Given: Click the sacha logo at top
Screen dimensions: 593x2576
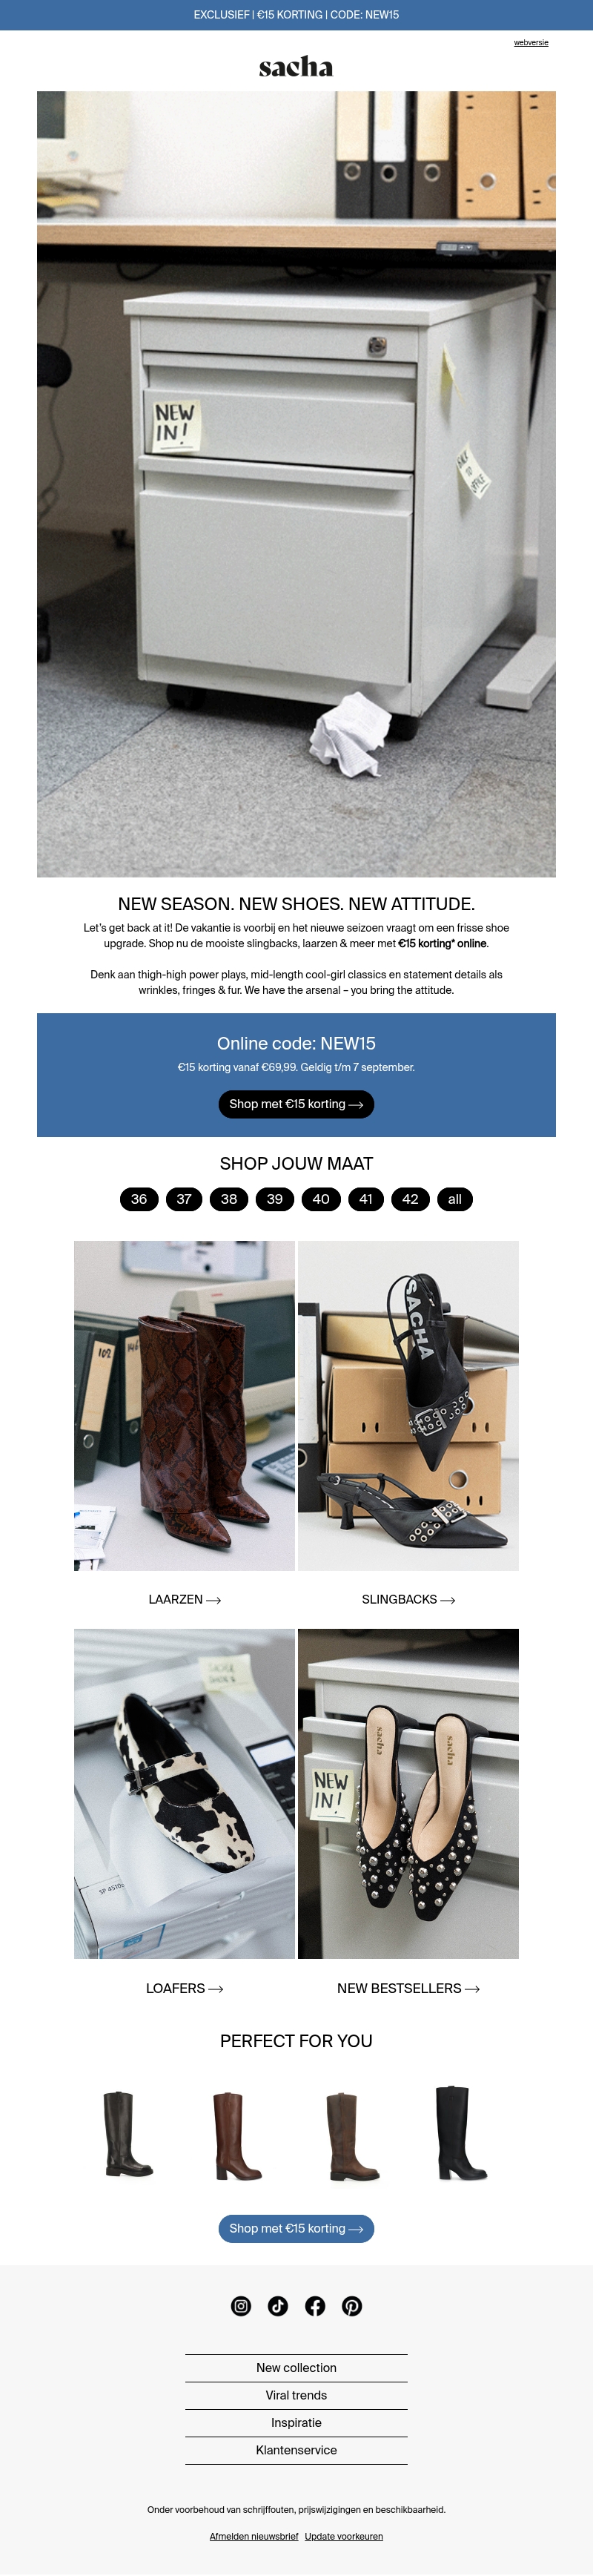Looking at the screenshot, I should click(x=296, y=66).
